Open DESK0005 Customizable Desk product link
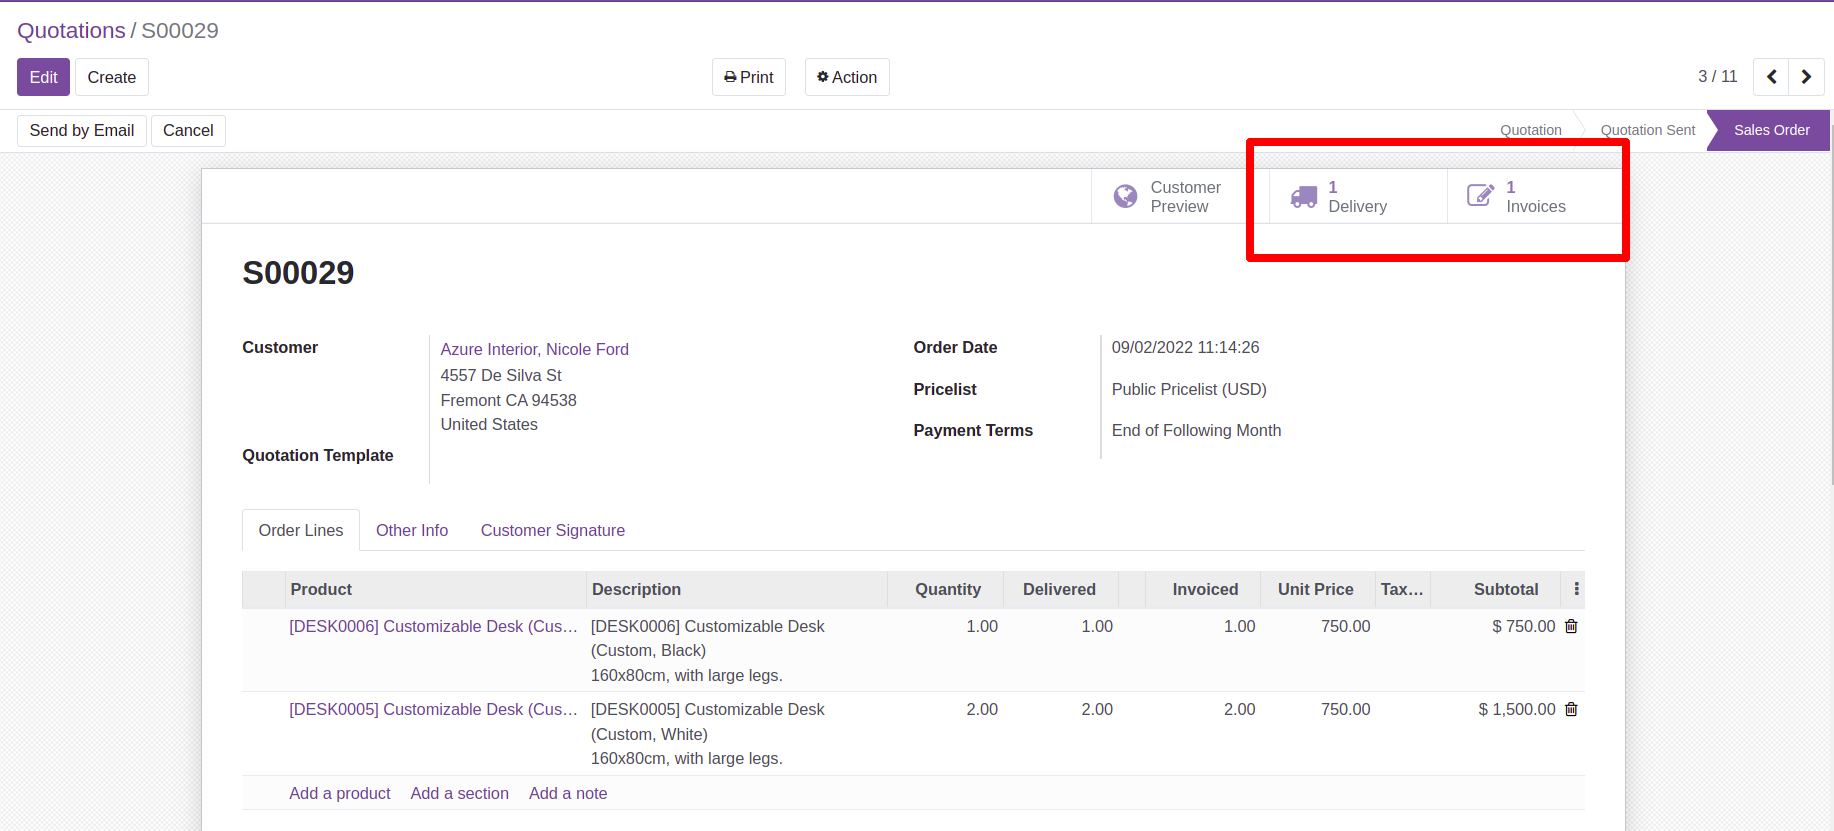Screen dimensions: 1834x831 coord(433,709)
